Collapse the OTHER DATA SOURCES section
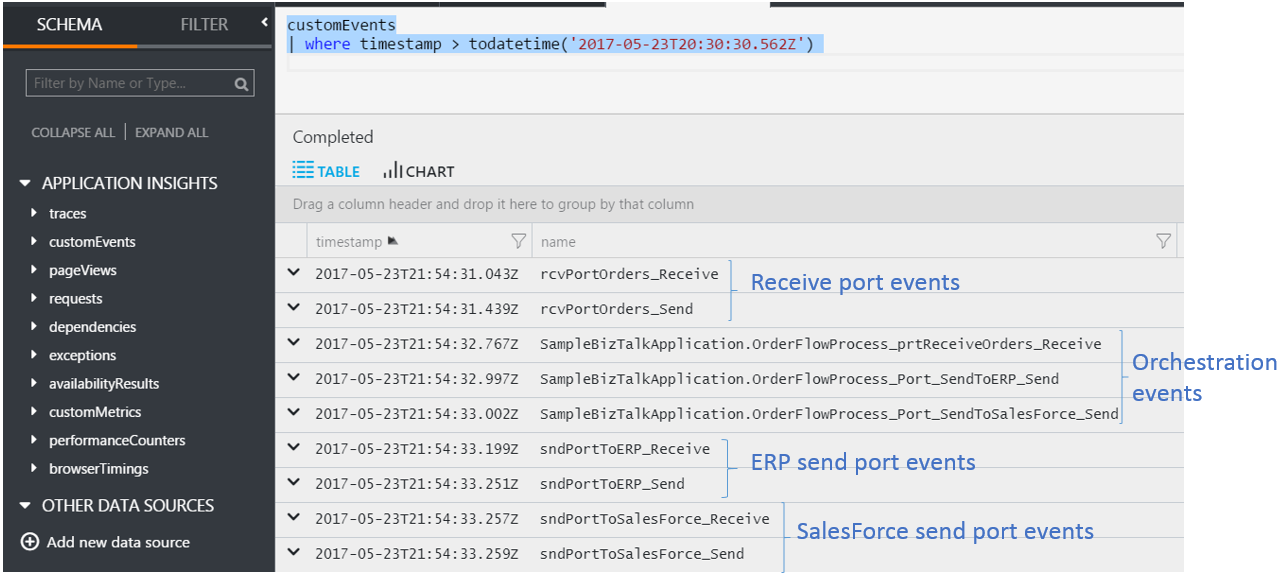Image resolution: width=1286 pixels, height=573 pixels. click(26, 505)
